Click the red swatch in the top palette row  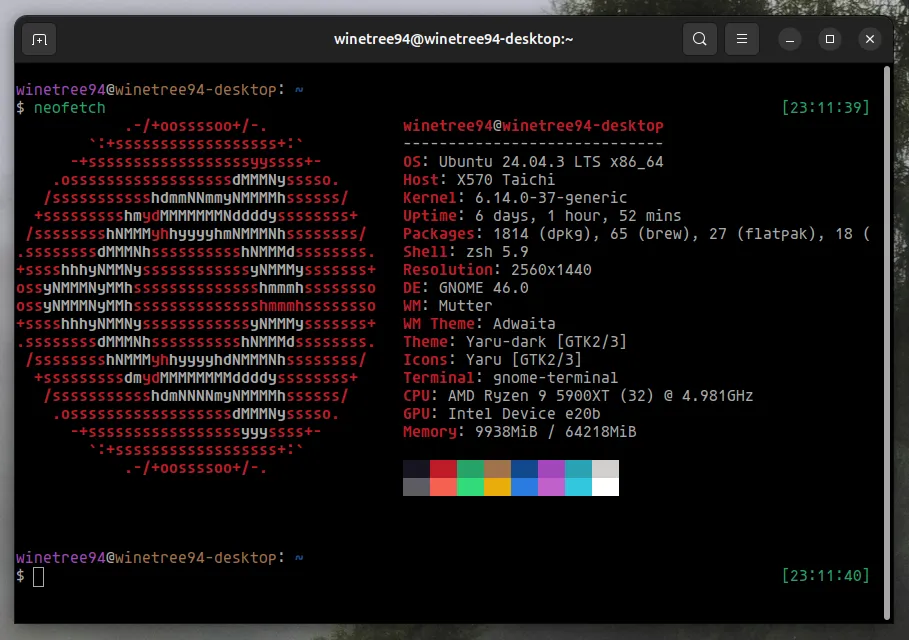[443, 469]
